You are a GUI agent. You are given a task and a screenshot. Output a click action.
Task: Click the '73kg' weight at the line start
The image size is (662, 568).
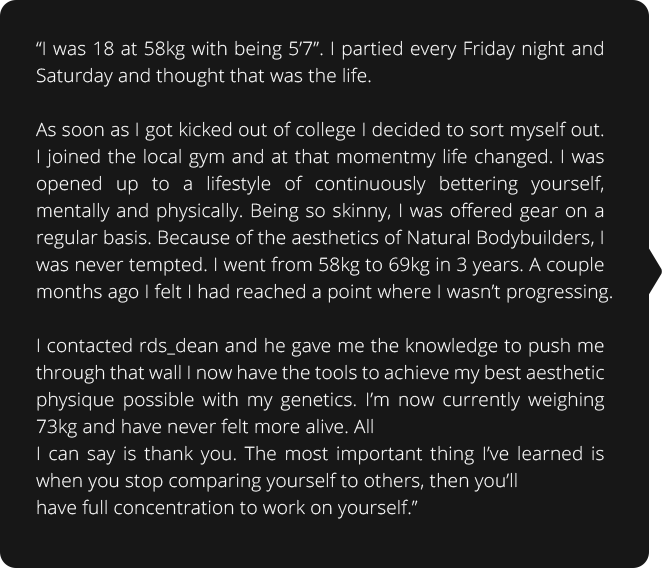(x=57, y=427)
